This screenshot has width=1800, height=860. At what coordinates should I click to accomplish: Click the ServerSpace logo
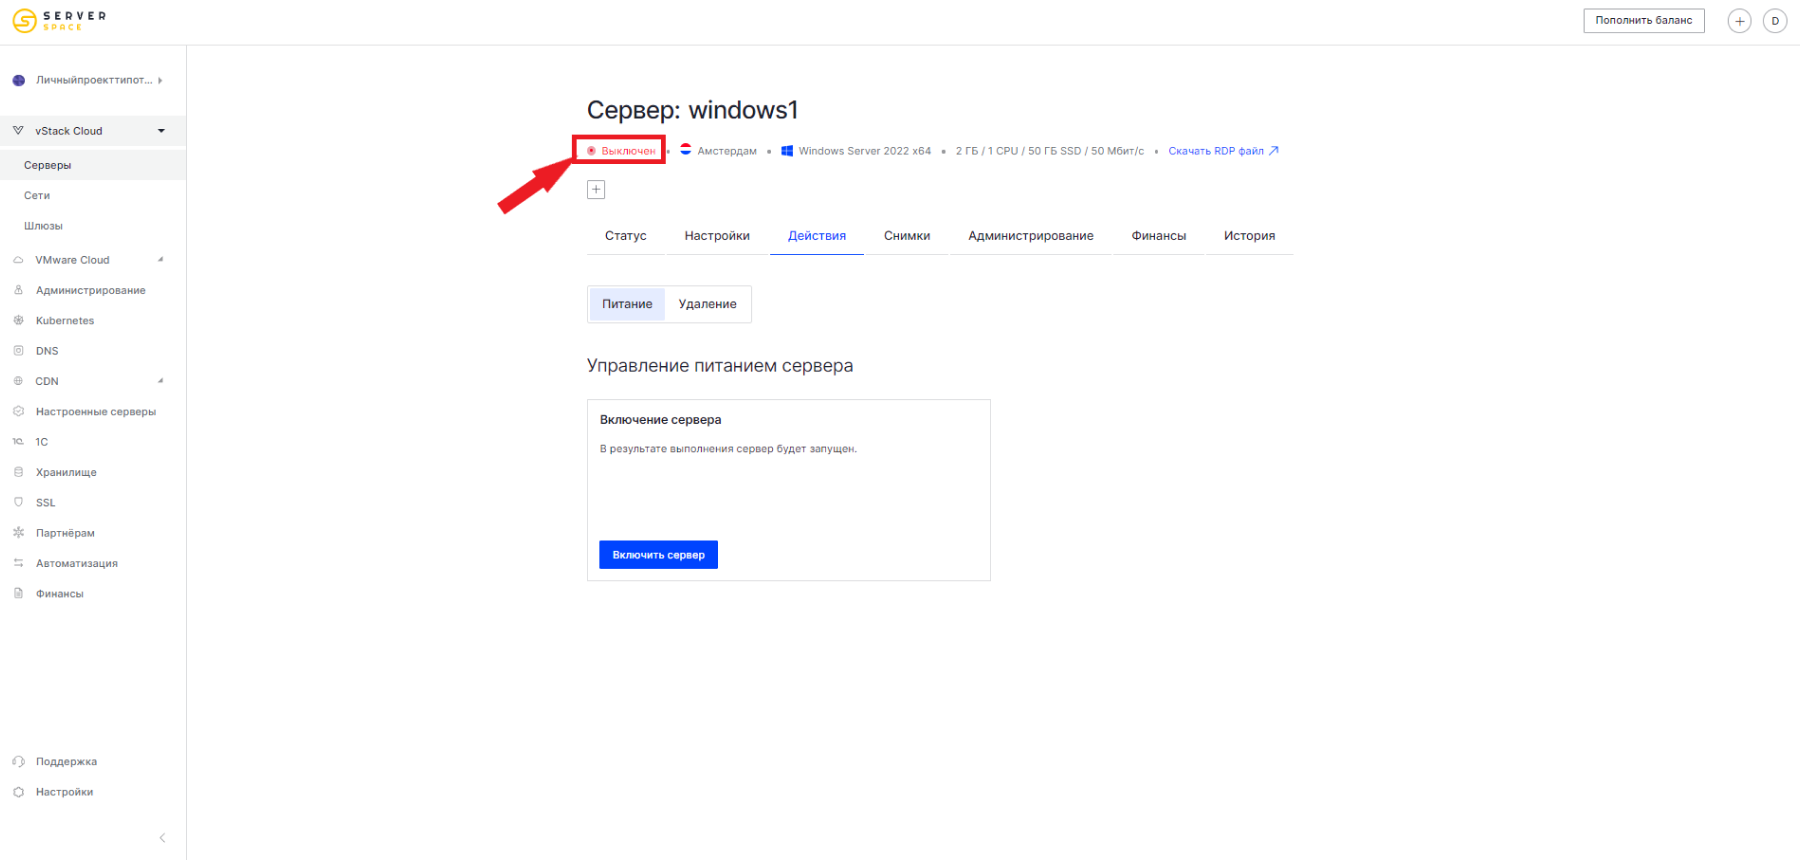(x=58, y=20)
